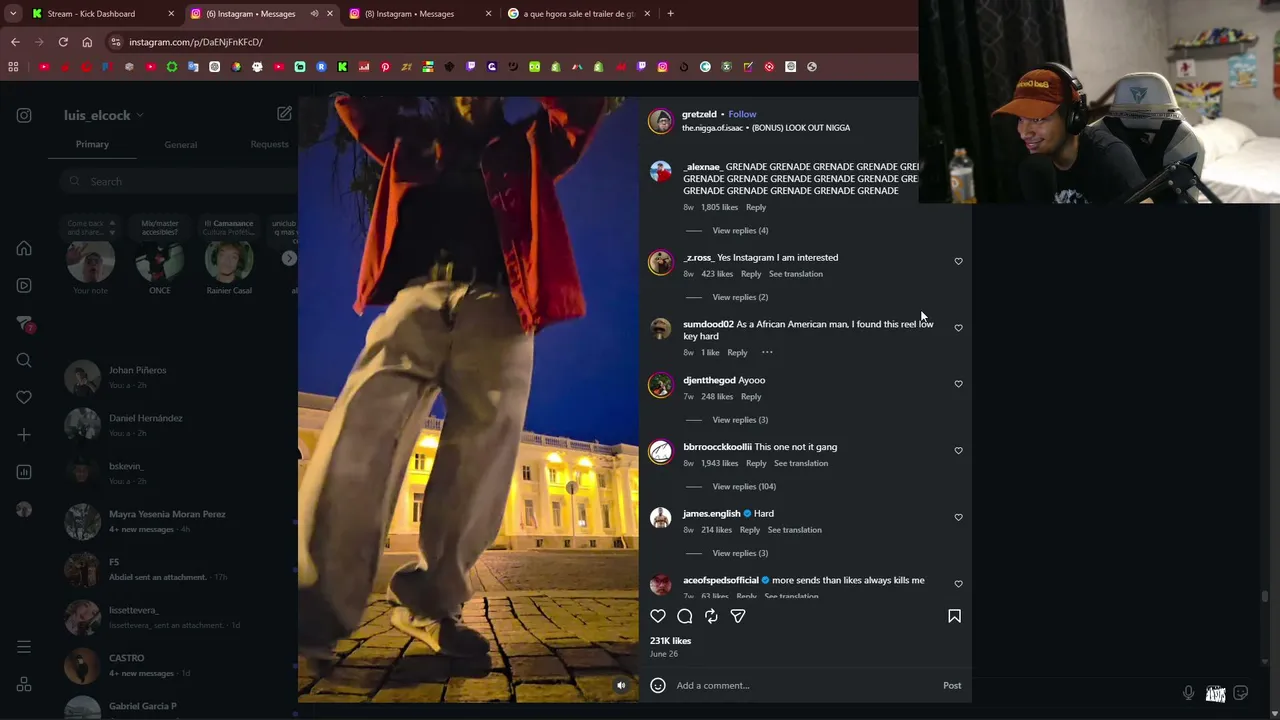Open Instagram Search from the sidebar
The width and height of the screenshot is (1280, 720).
(24, 360)
